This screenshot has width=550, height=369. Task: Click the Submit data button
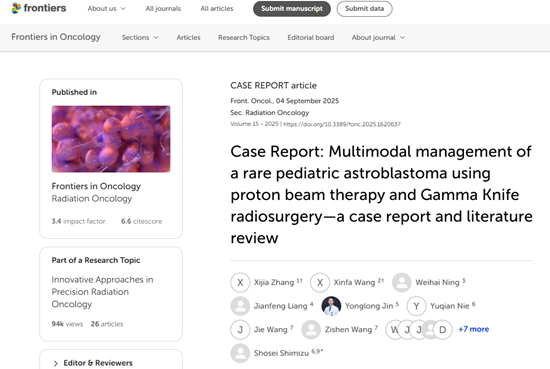point(364,9)
